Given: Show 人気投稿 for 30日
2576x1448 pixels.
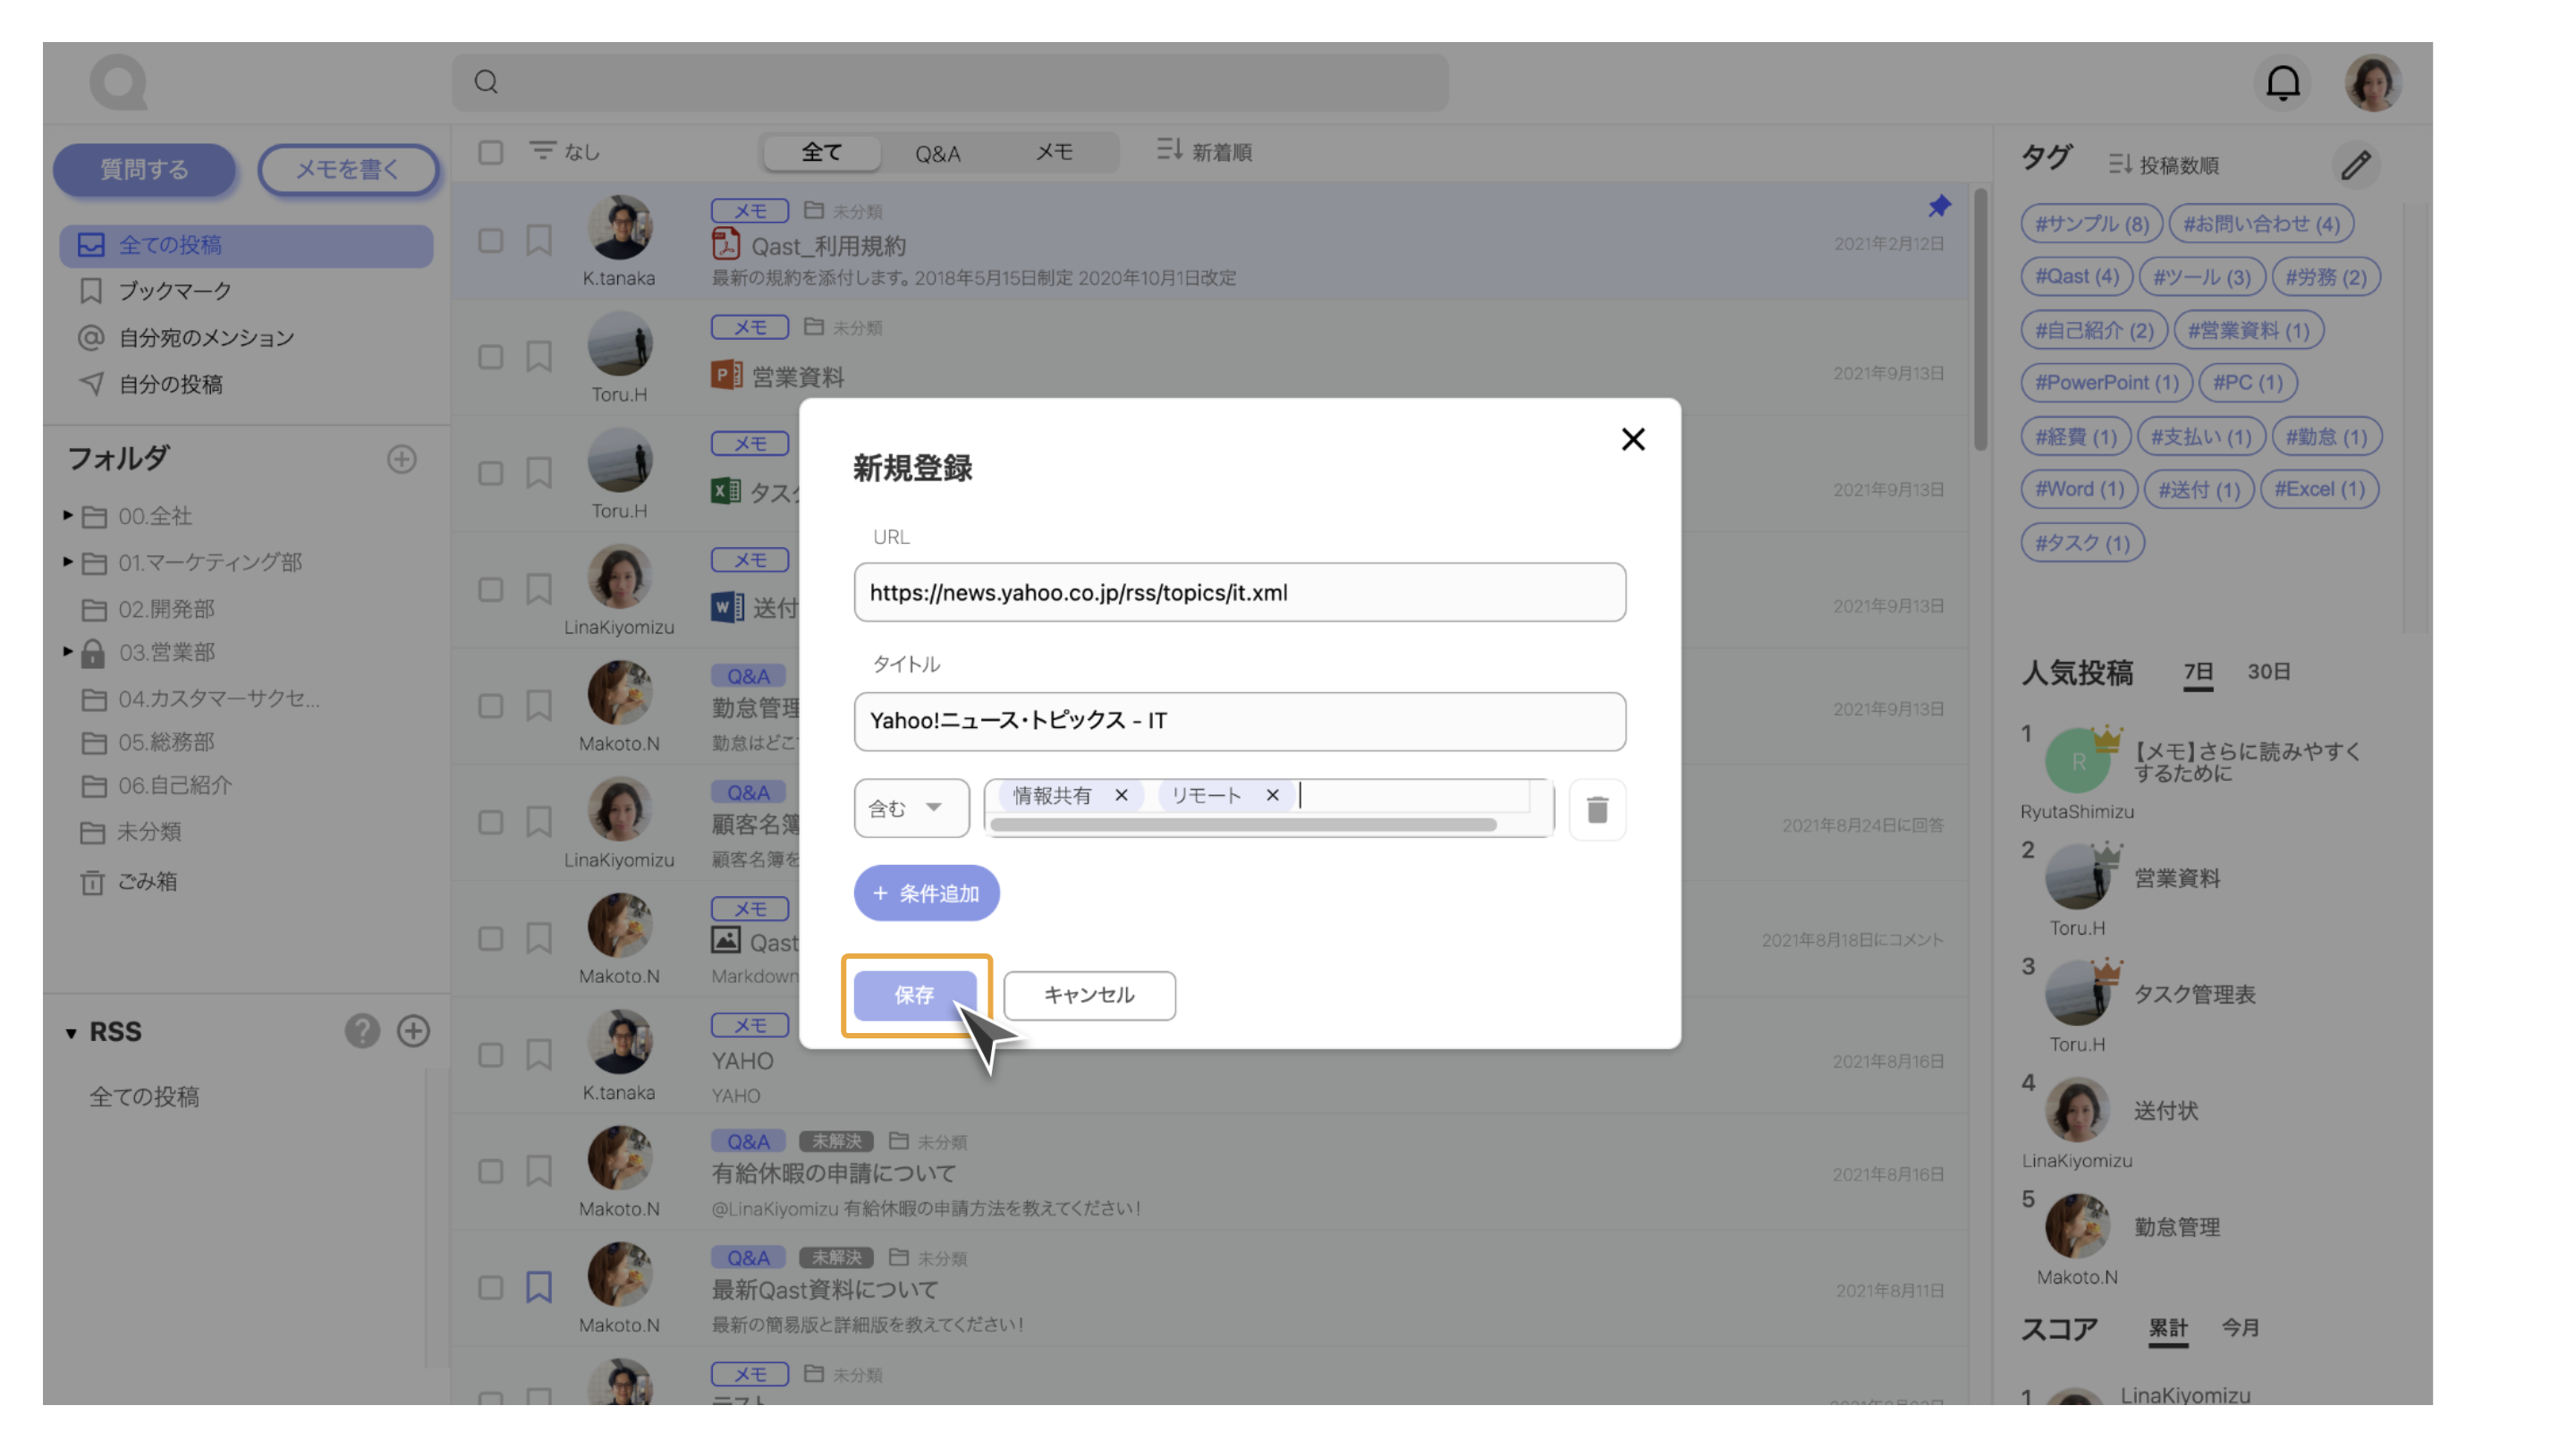Looking at the screenshot, I should coord(2268,672).
